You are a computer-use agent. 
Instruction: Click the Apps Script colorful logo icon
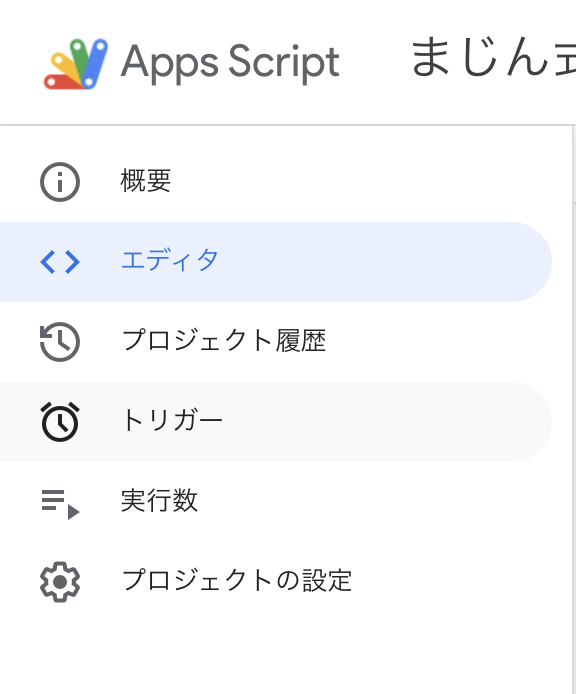click(x=76, y=64)
